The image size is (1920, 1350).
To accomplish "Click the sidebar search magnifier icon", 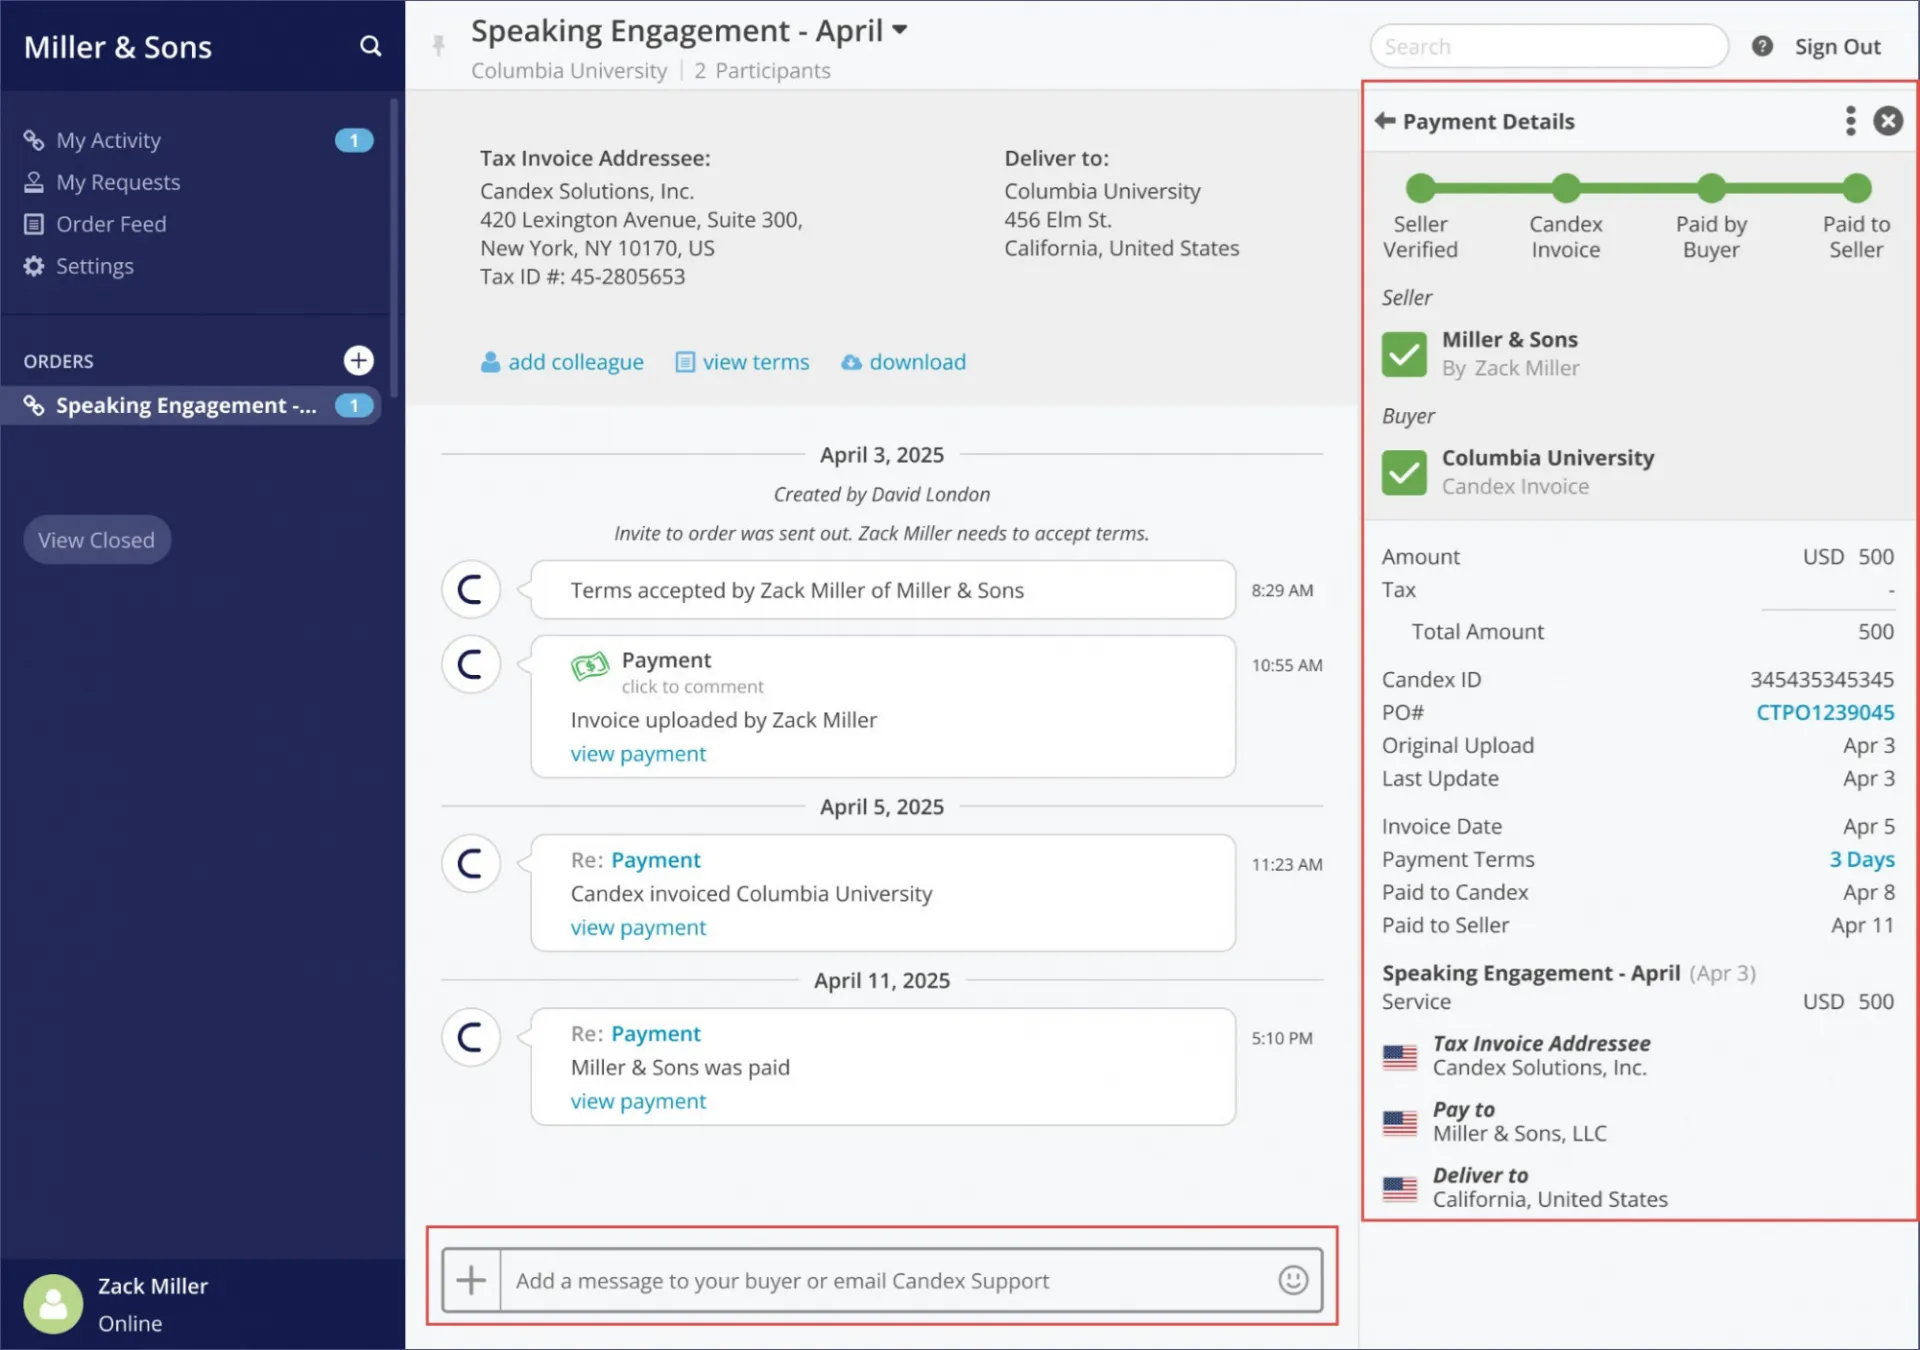I will 370,46.
